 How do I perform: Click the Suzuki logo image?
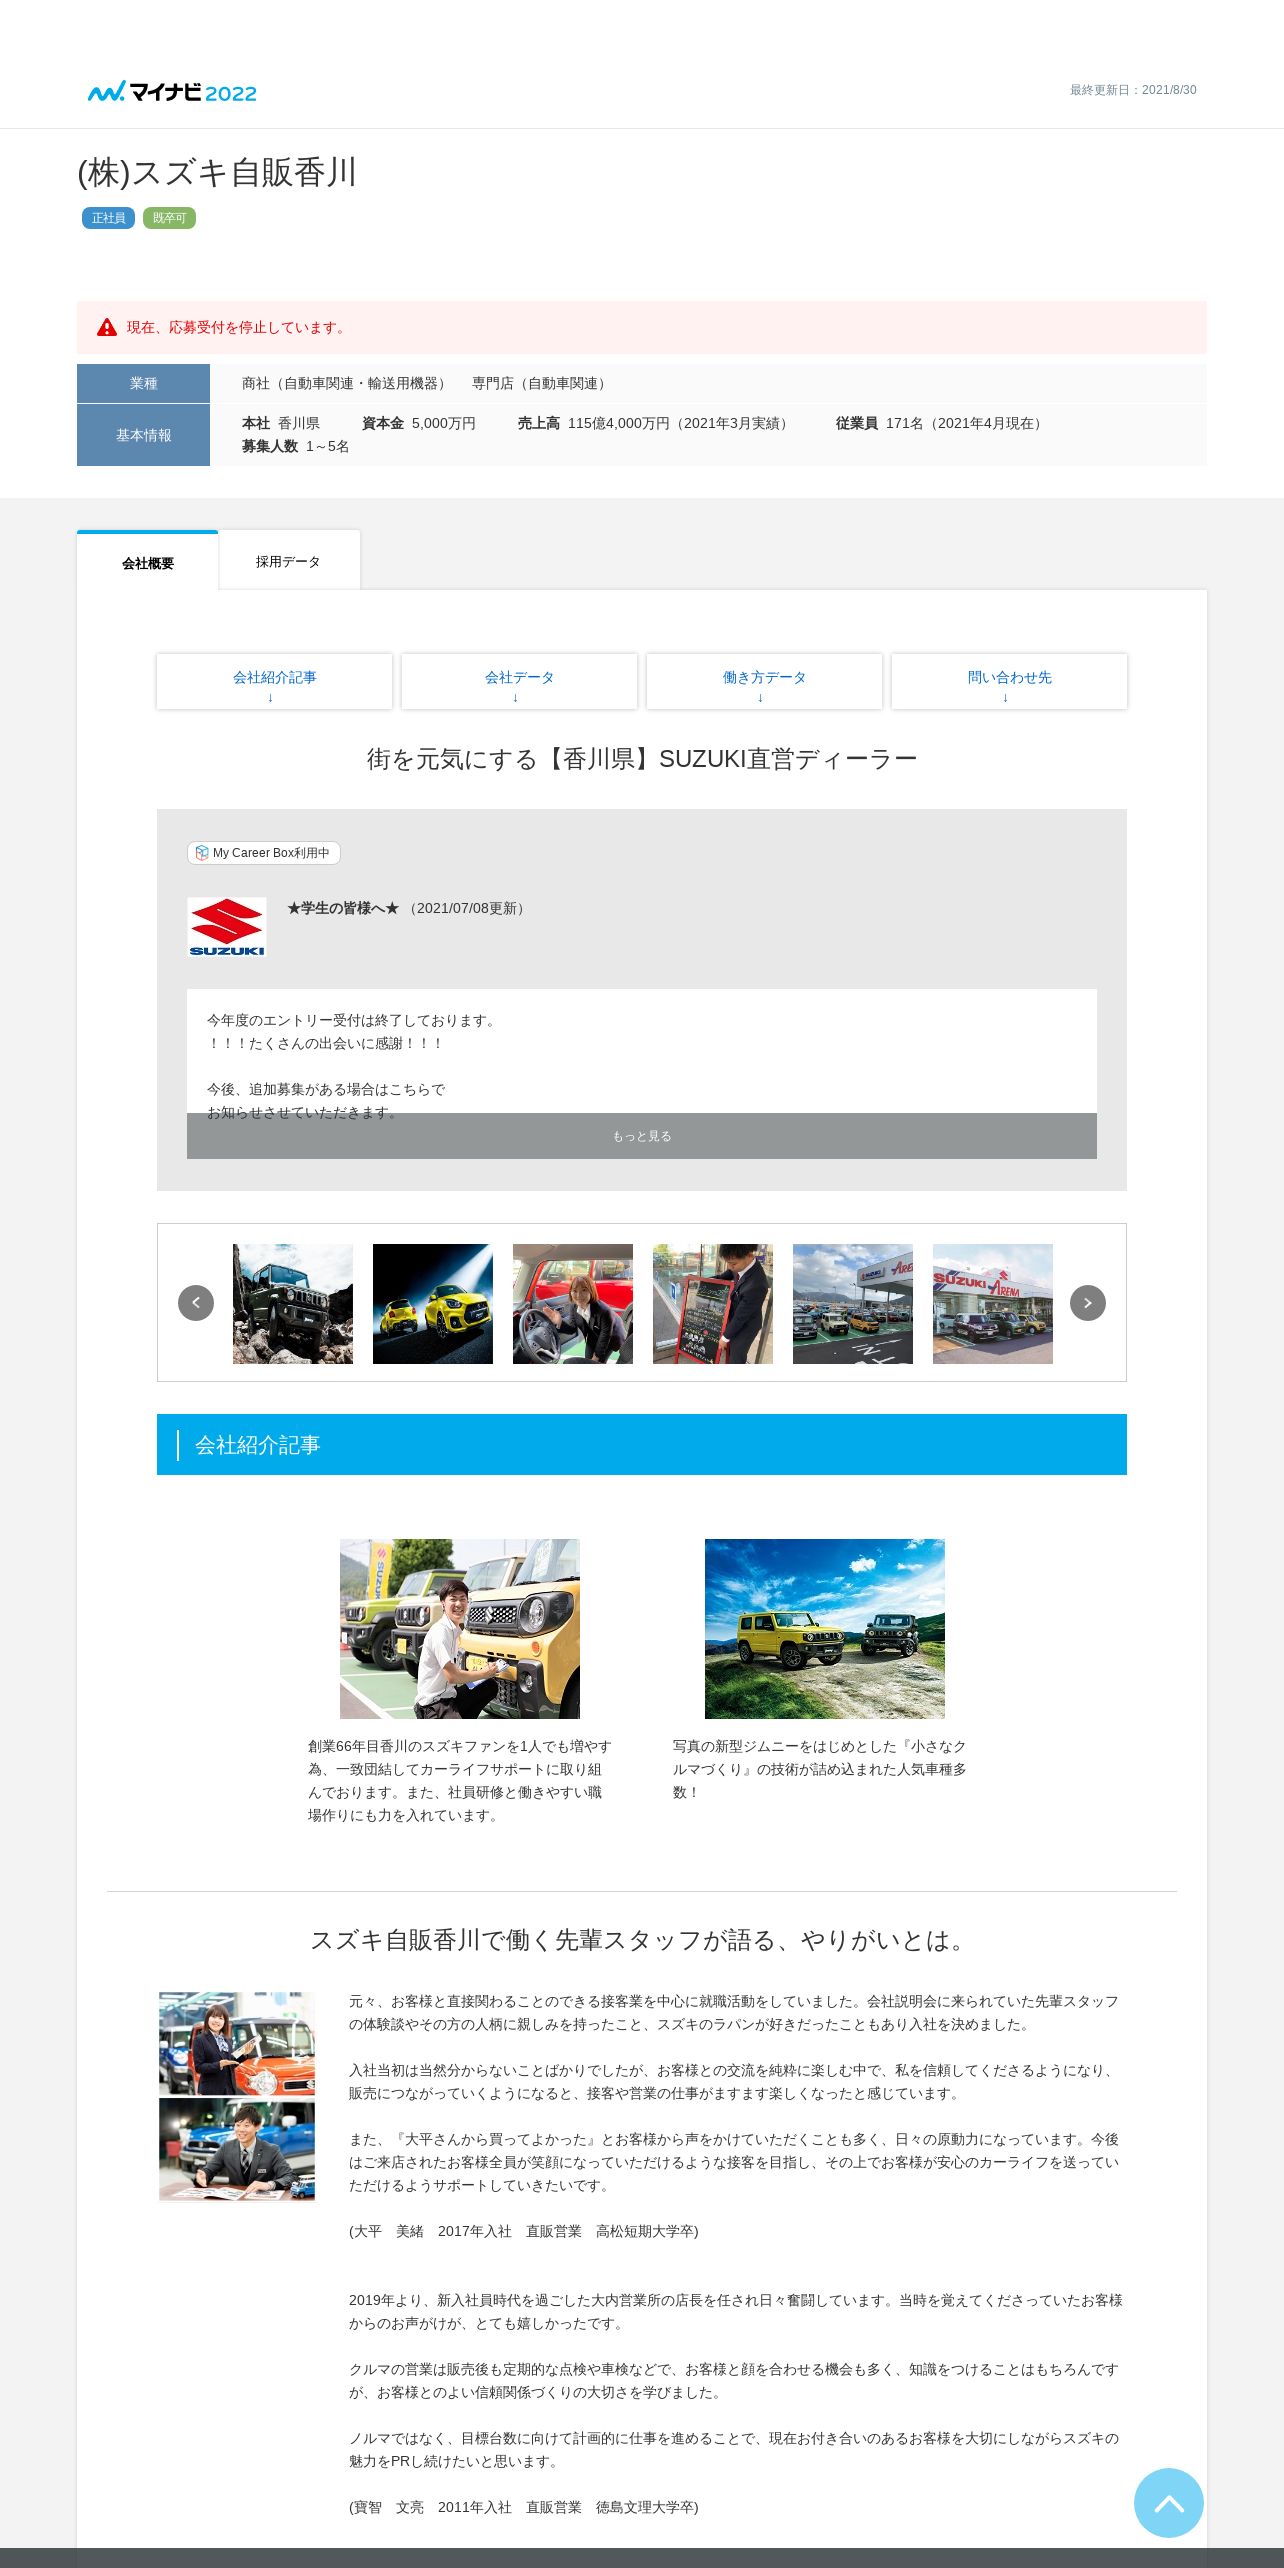point(227,927)
